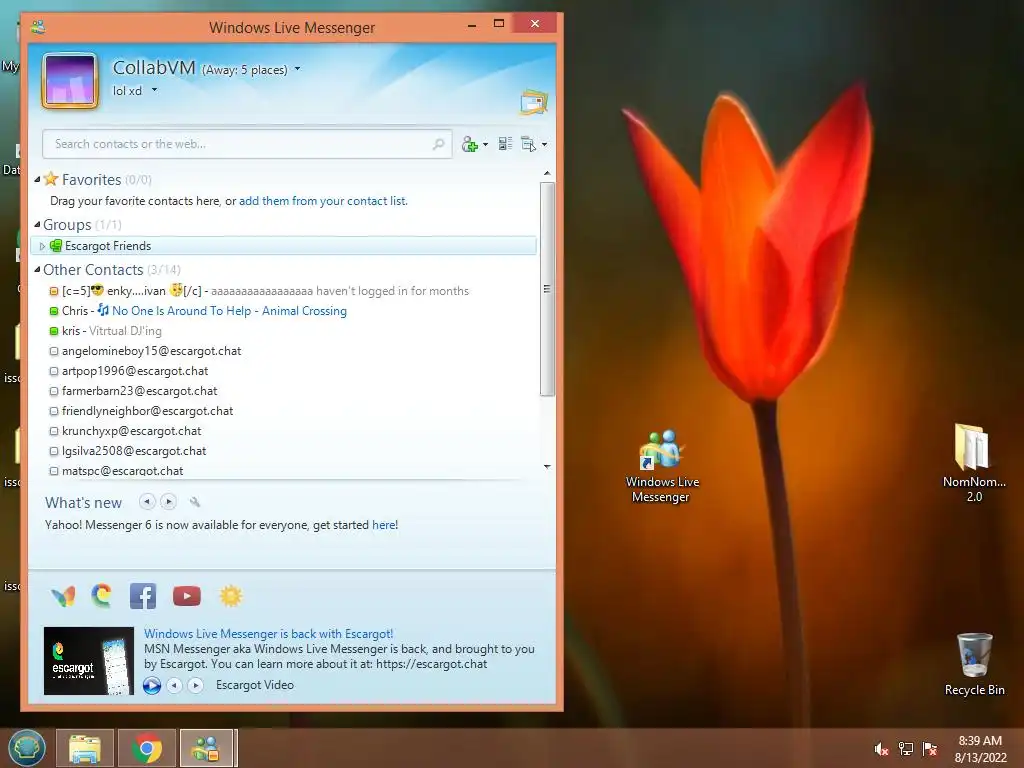Go to previous Escargot video

pyautogui.click(x=174, y=685)
